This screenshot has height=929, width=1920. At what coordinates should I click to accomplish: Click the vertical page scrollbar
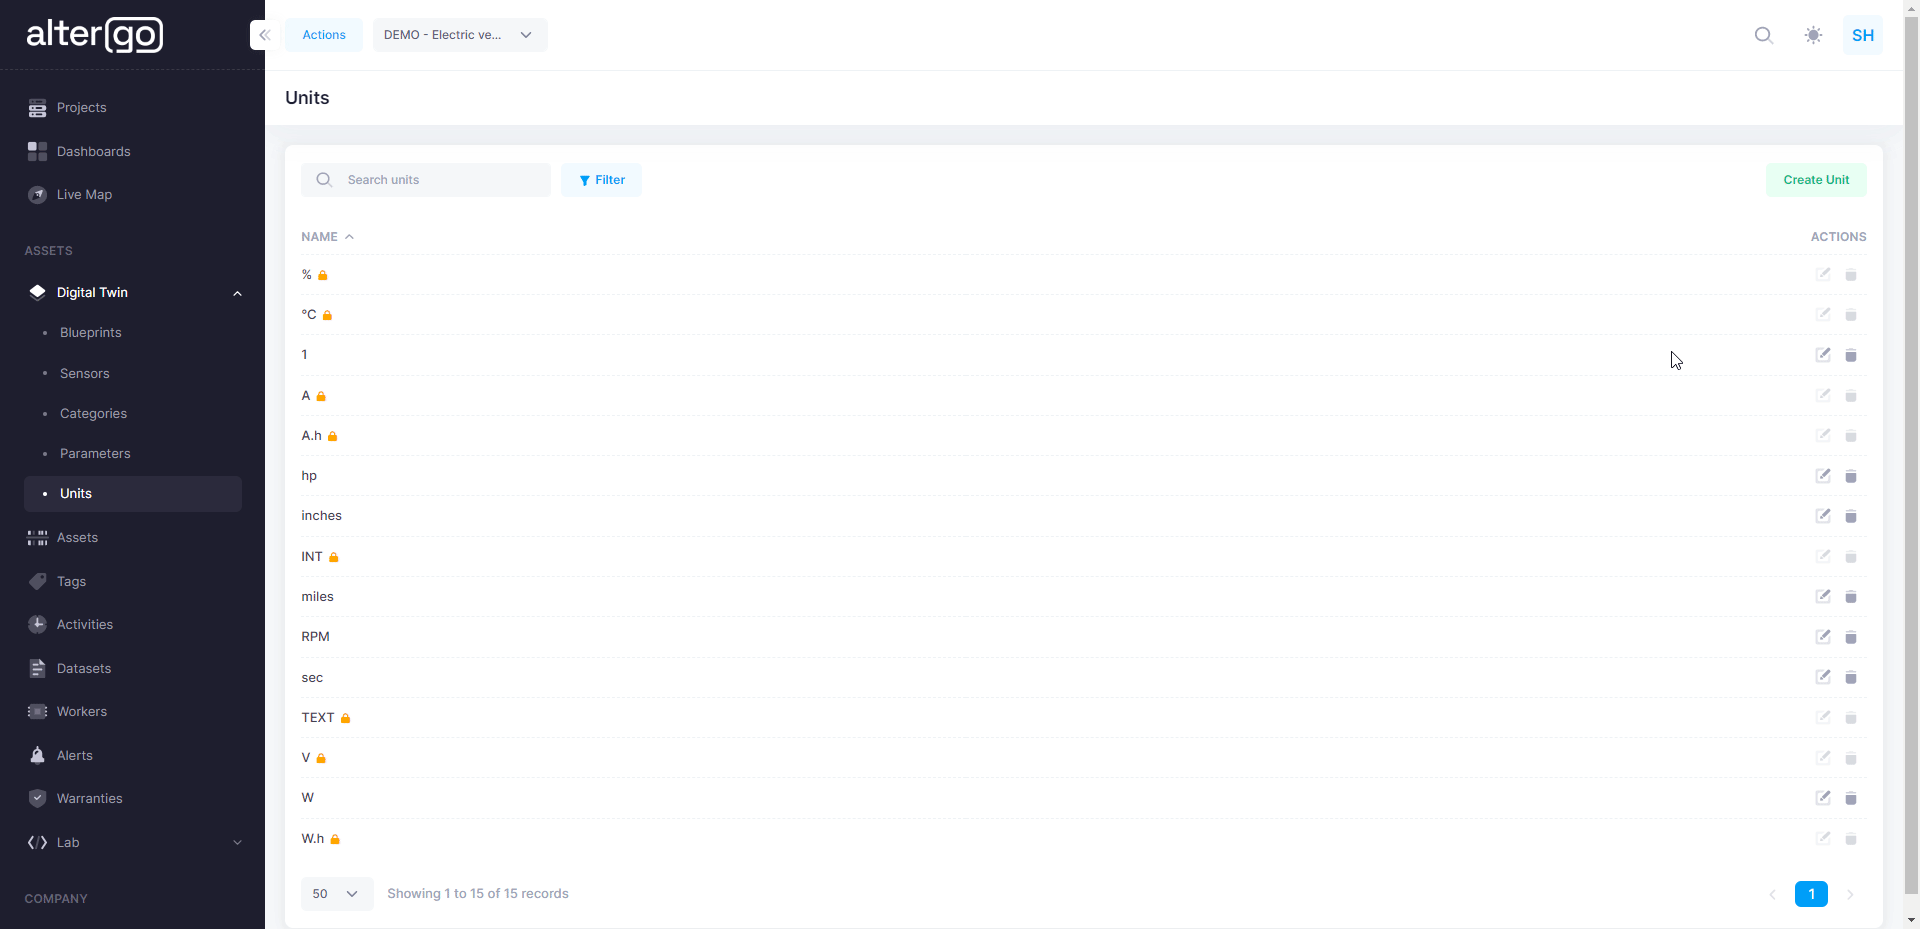click(x=1911, y=450)
